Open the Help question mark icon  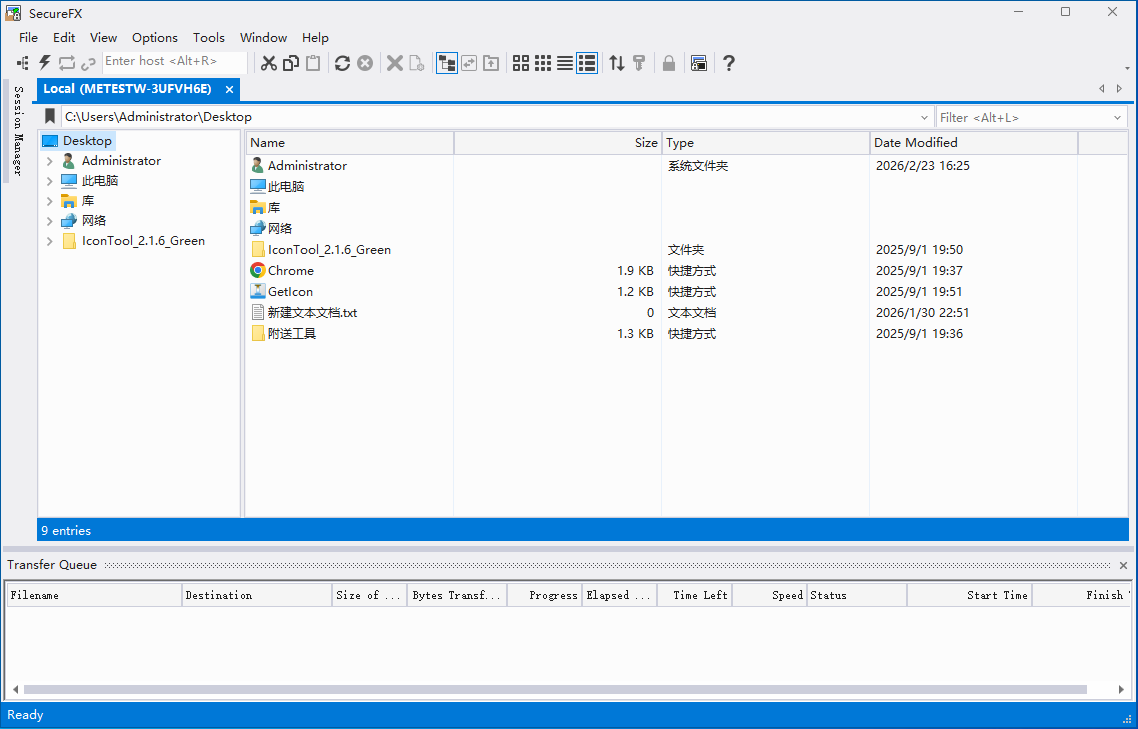click(729, 63)
